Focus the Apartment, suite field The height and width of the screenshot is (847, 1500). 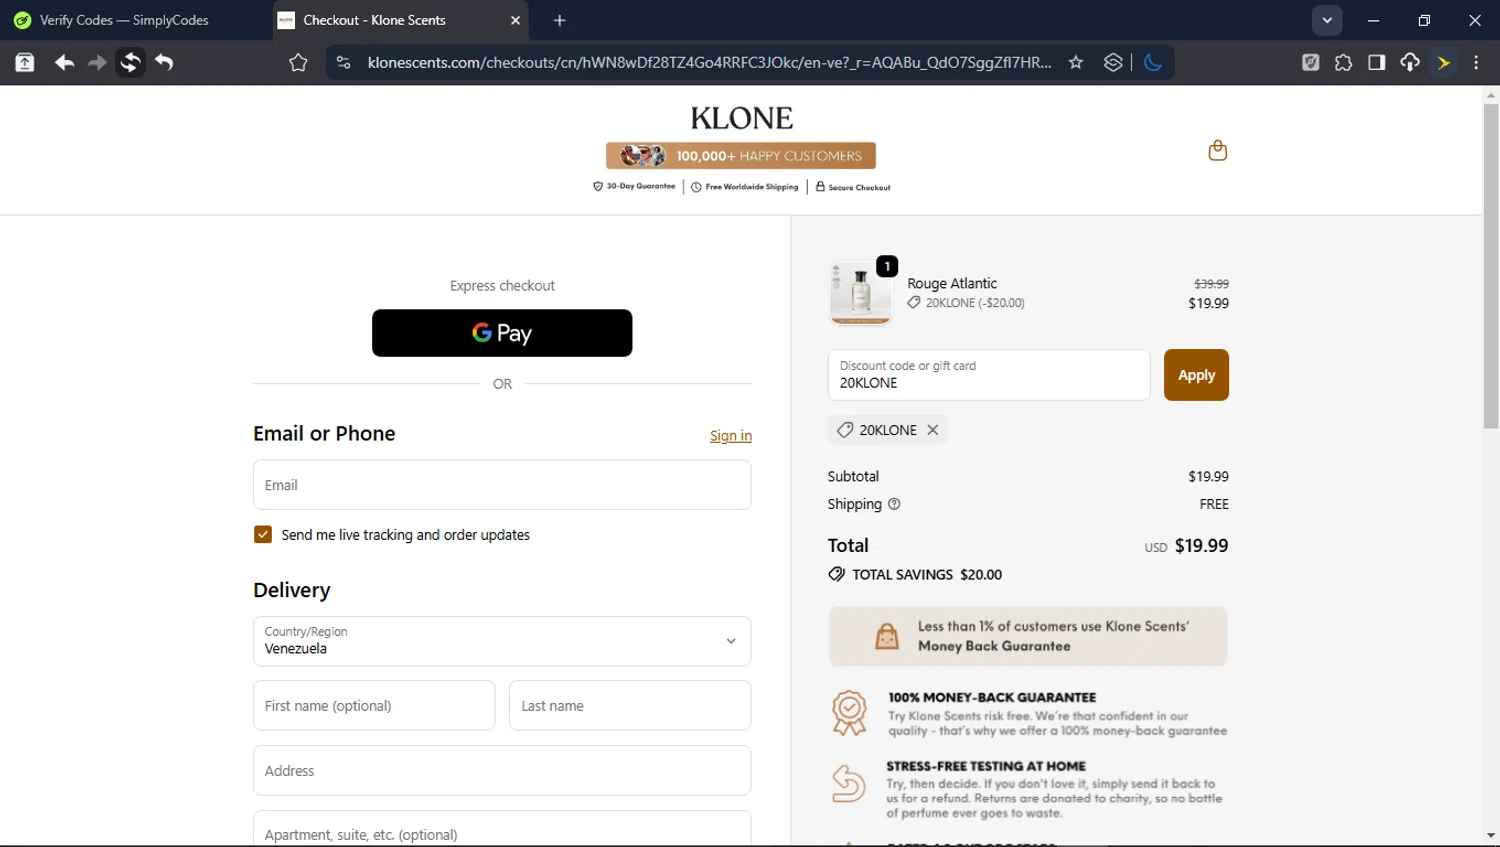point(502,829)
